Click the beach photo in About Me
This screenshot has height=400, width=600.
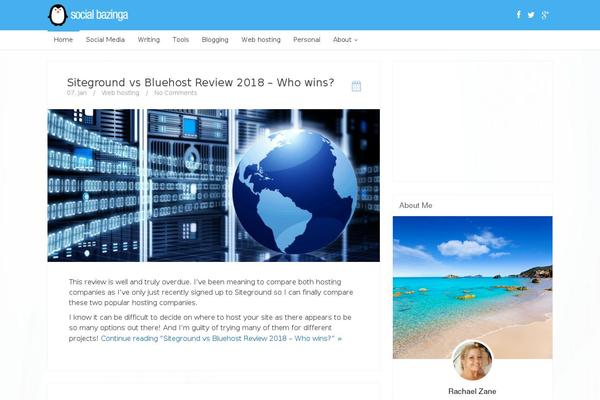pos(473,287)
